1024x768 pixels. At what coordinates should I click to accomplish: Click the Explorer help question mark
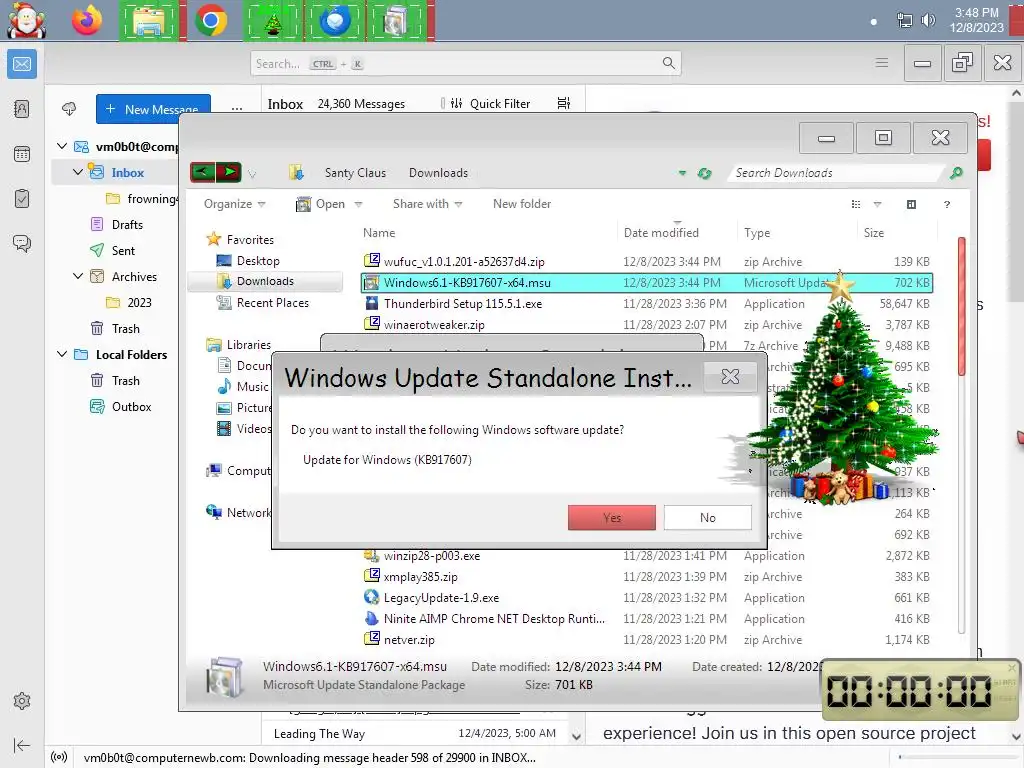946,204
